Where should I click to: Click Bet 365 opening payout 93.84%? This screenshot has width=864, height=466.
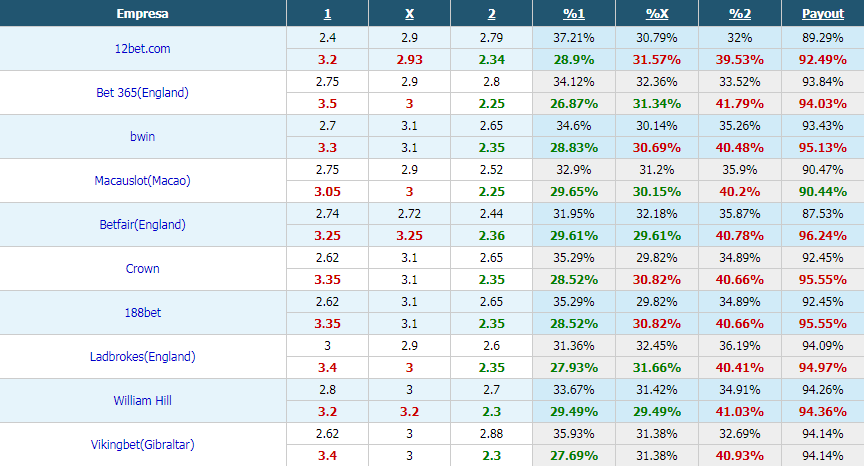(823, 82)
